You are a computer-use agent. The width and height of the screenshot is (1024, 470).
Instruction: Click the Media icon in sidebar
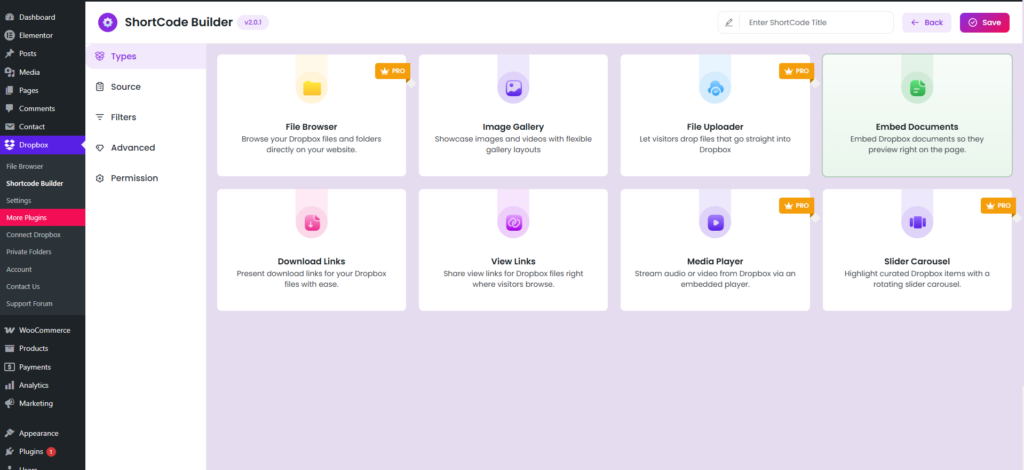(10, 72)
